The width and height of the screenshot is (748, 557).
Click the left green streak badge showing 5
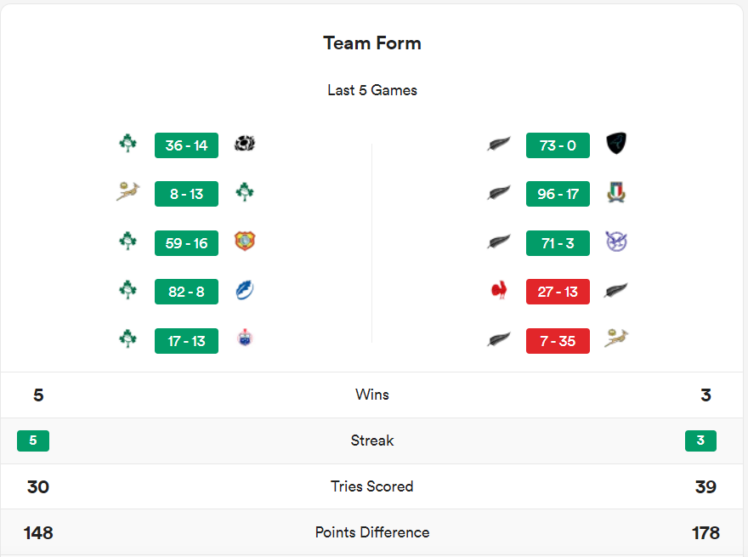coord(33,440)
